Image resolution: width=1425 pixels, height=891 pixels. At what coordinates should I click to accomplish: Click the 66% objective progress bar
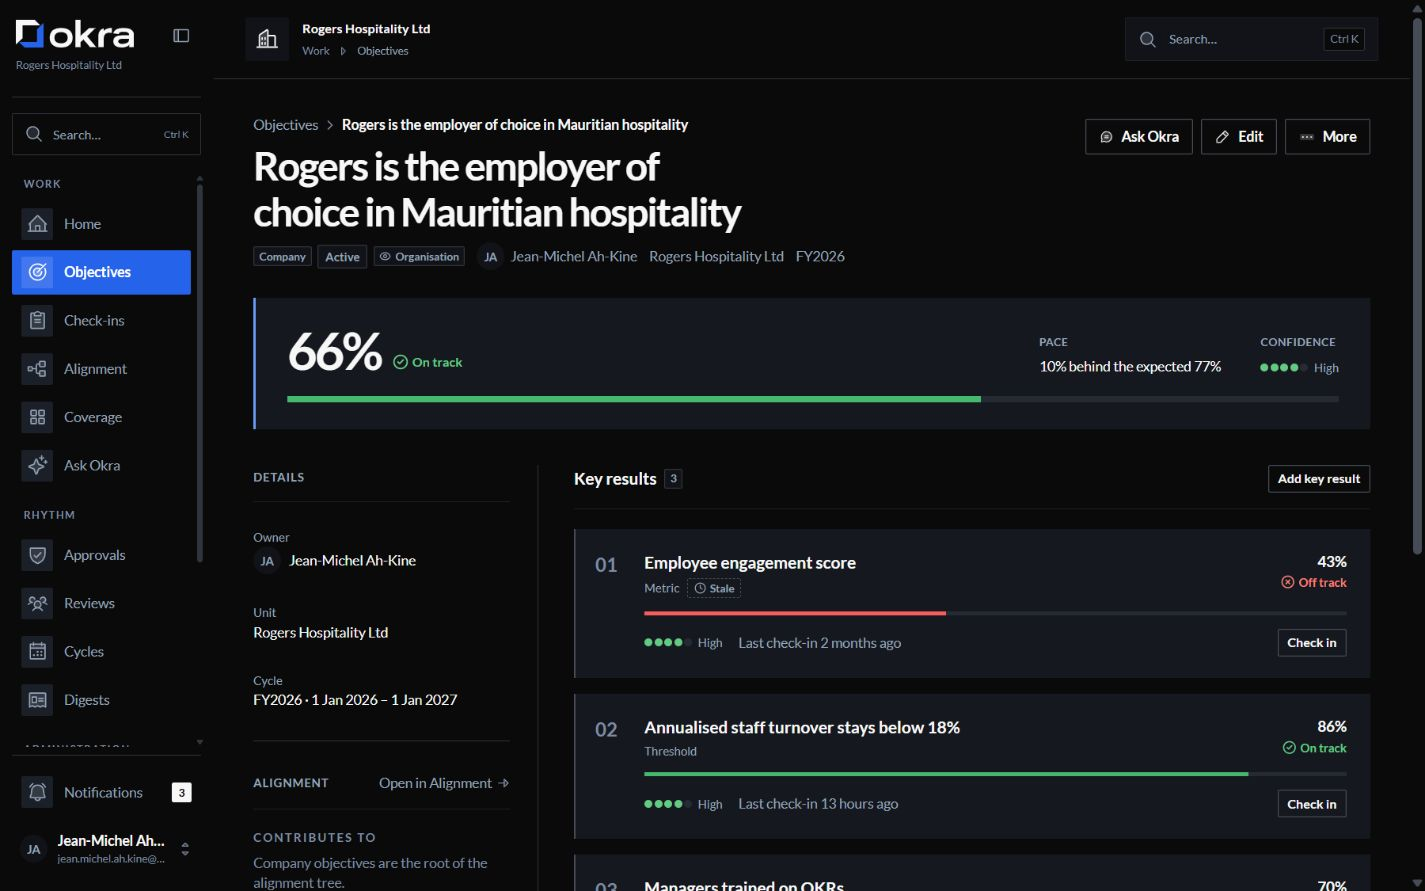(813, 399)
